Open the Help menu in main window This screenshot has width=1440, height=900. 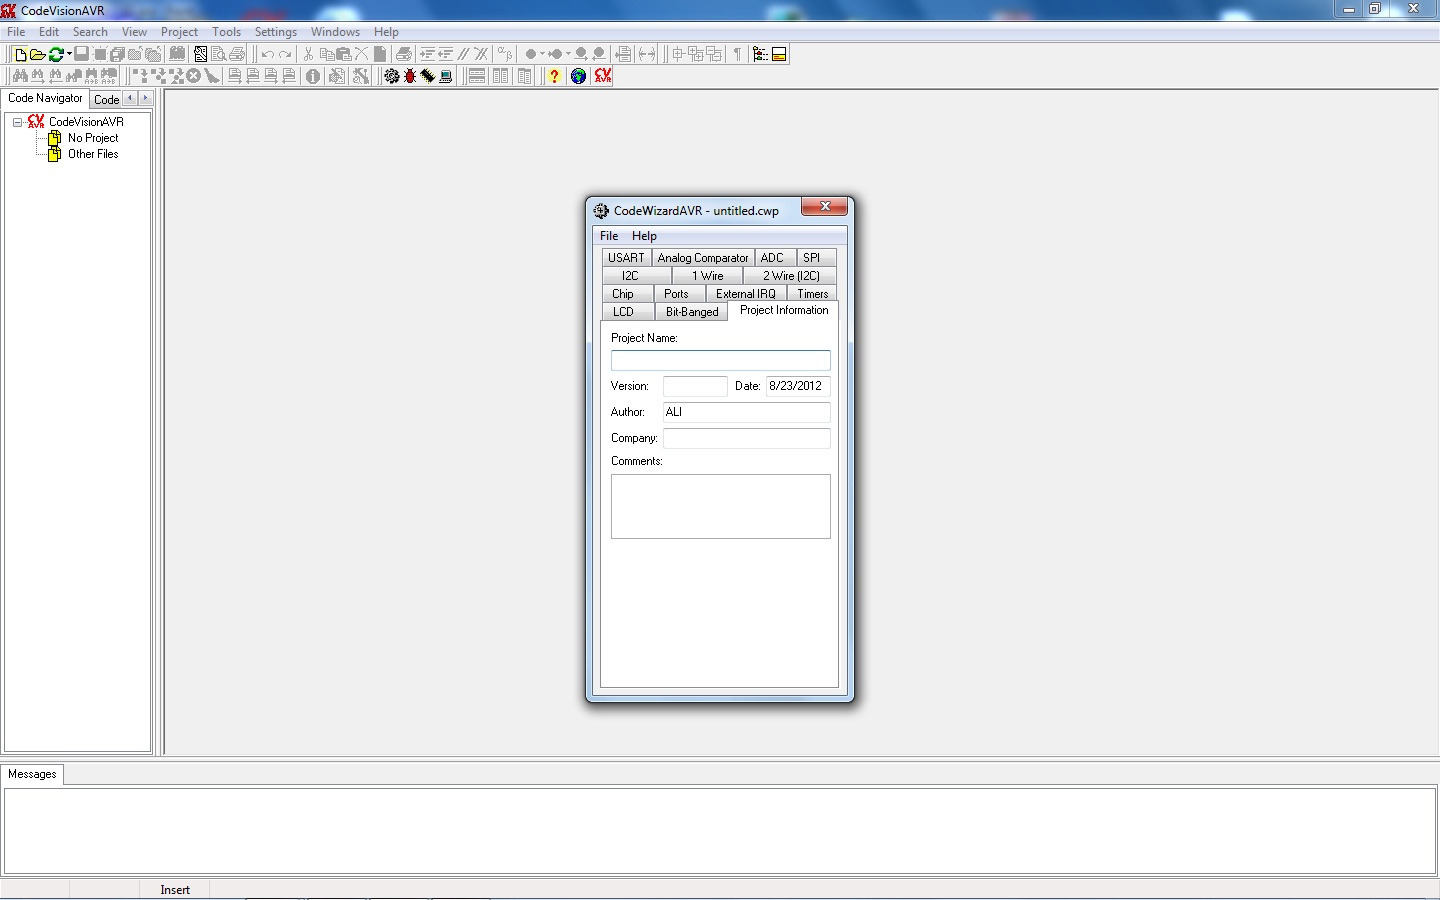(386, 32)
